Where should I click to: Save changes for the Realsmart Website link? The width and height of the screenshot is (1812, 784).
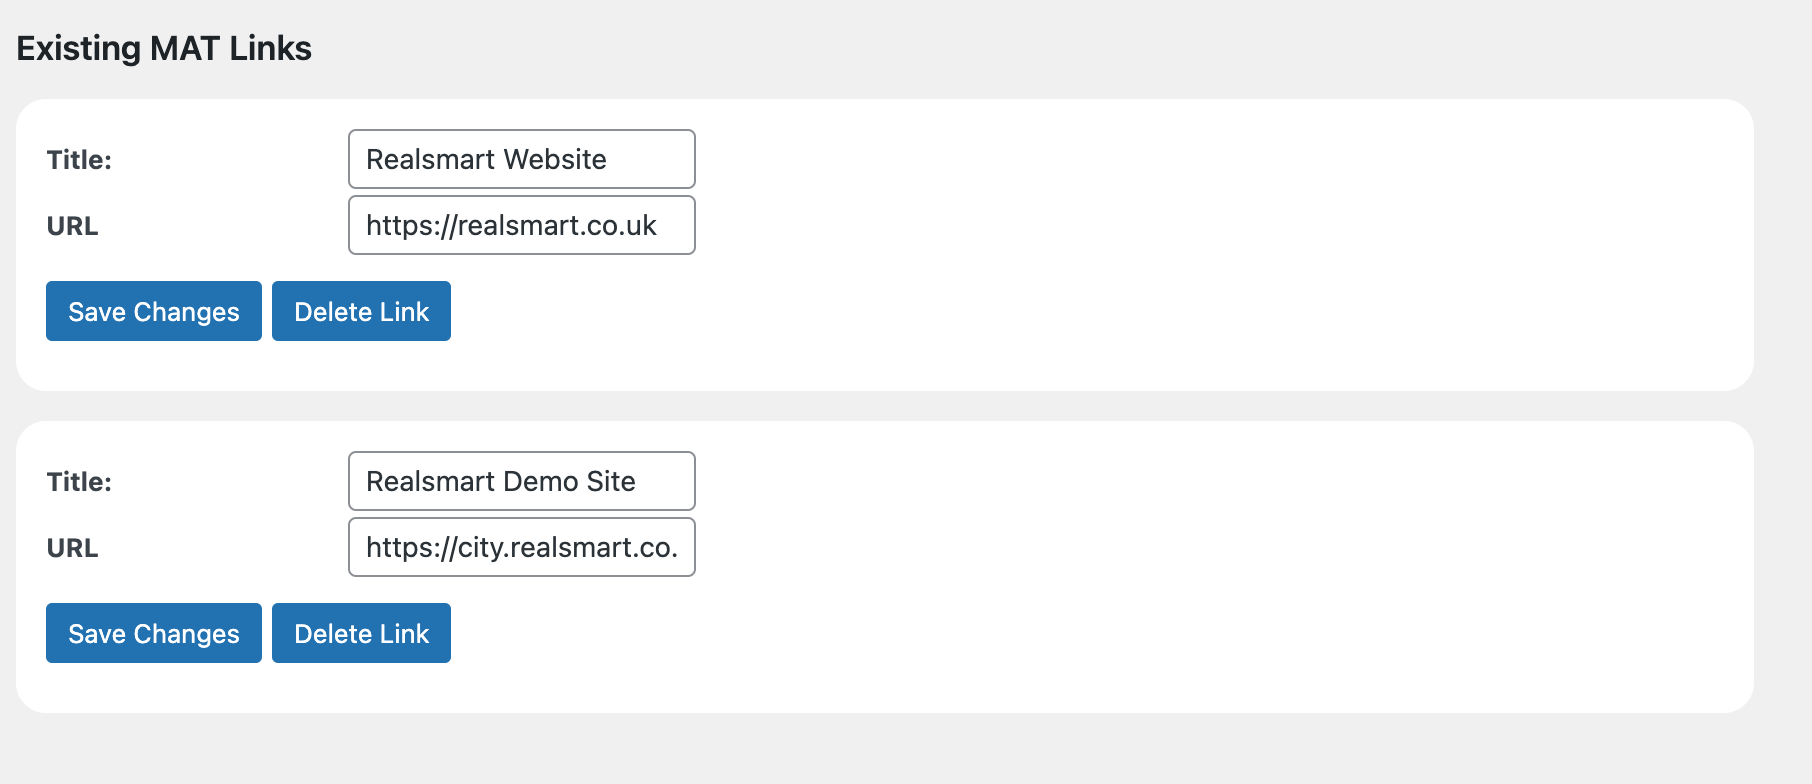coord(154,311)
